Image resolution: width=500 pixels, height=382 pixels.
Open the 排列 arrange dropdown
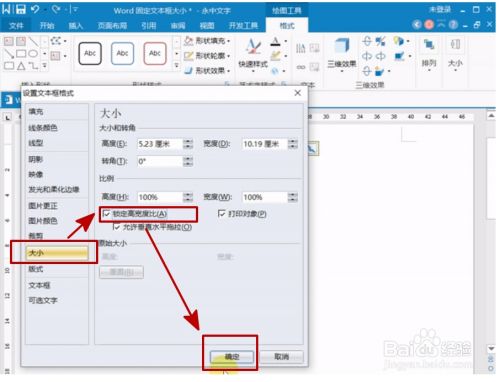(429, 54)
